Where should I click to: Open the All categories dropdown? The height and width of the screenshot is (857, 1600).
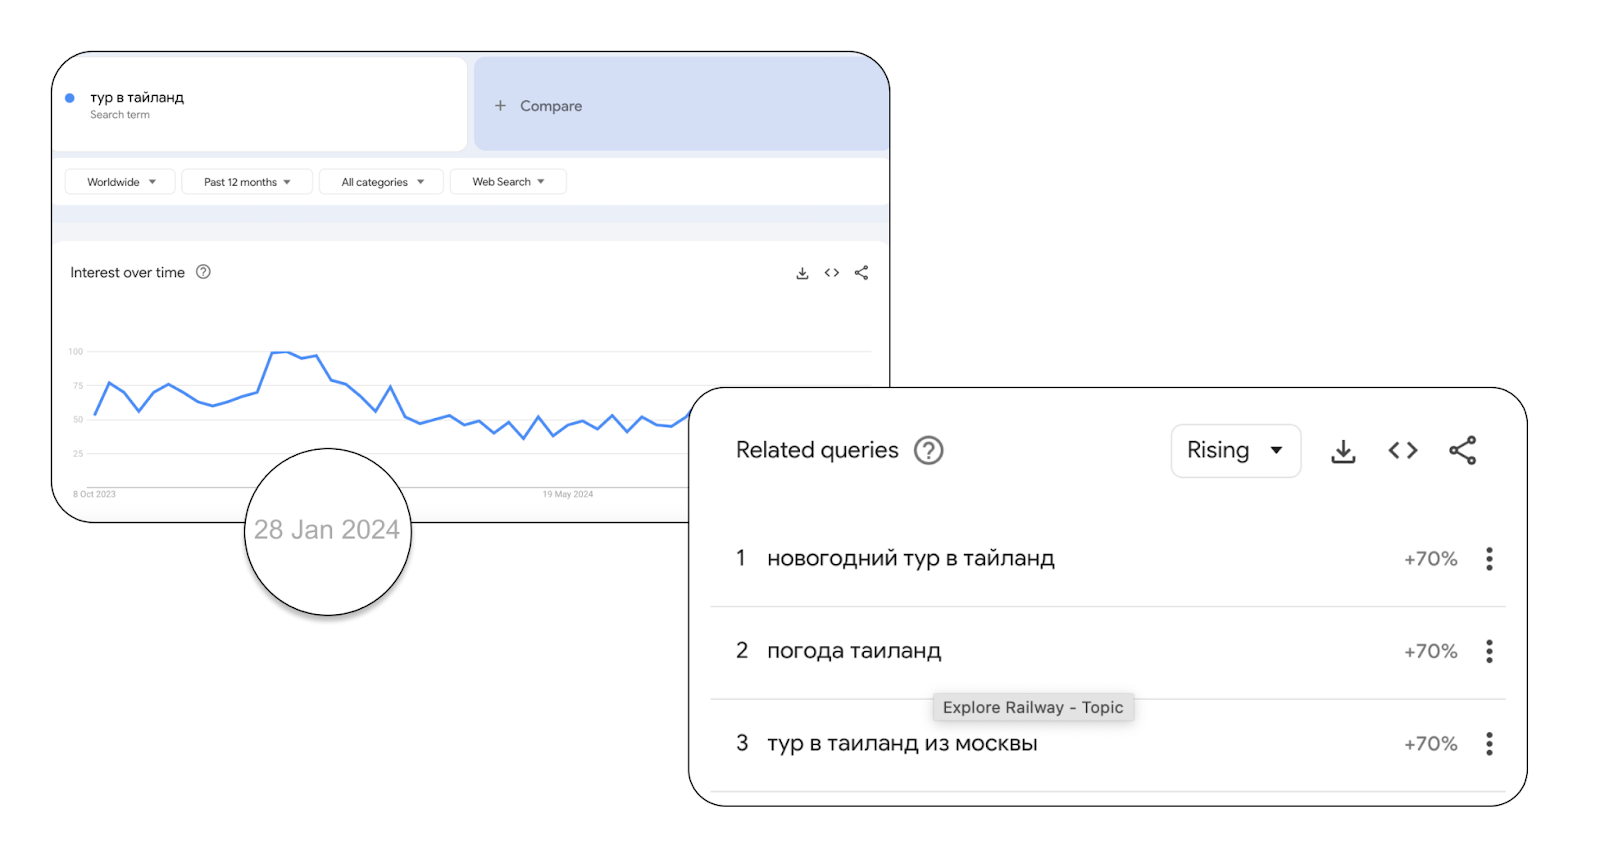(381, 182)
